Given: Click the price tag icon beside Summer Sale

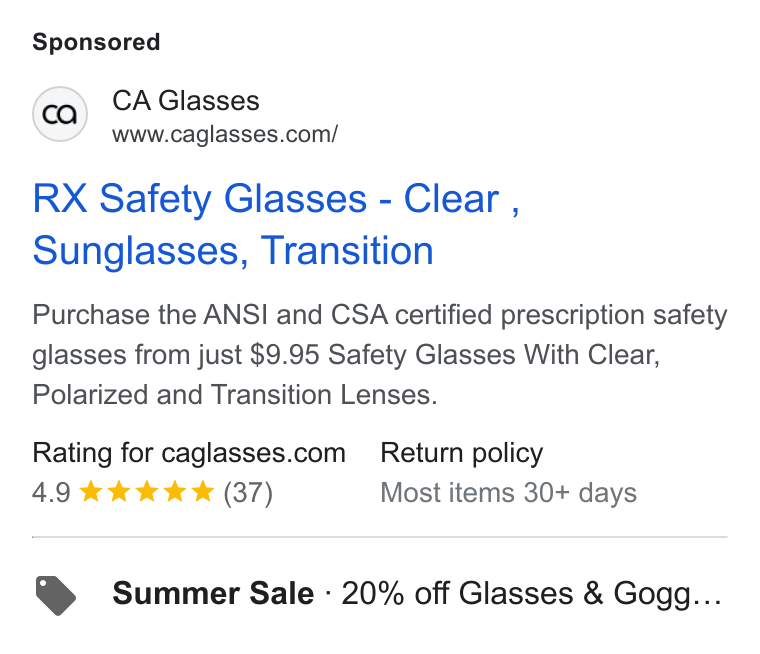Looking at the screenshot, I should click(56, 595).
